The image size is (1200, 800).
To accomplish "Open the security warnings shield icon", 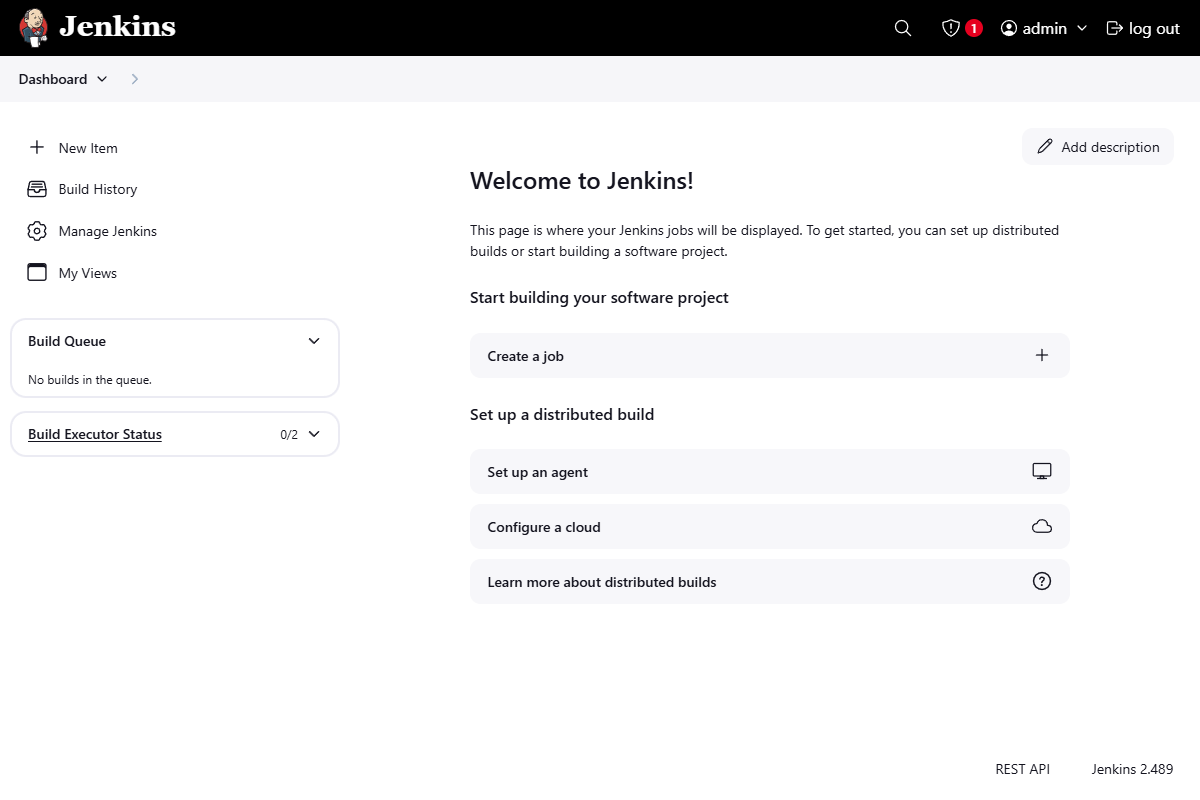I will [951, 28].
